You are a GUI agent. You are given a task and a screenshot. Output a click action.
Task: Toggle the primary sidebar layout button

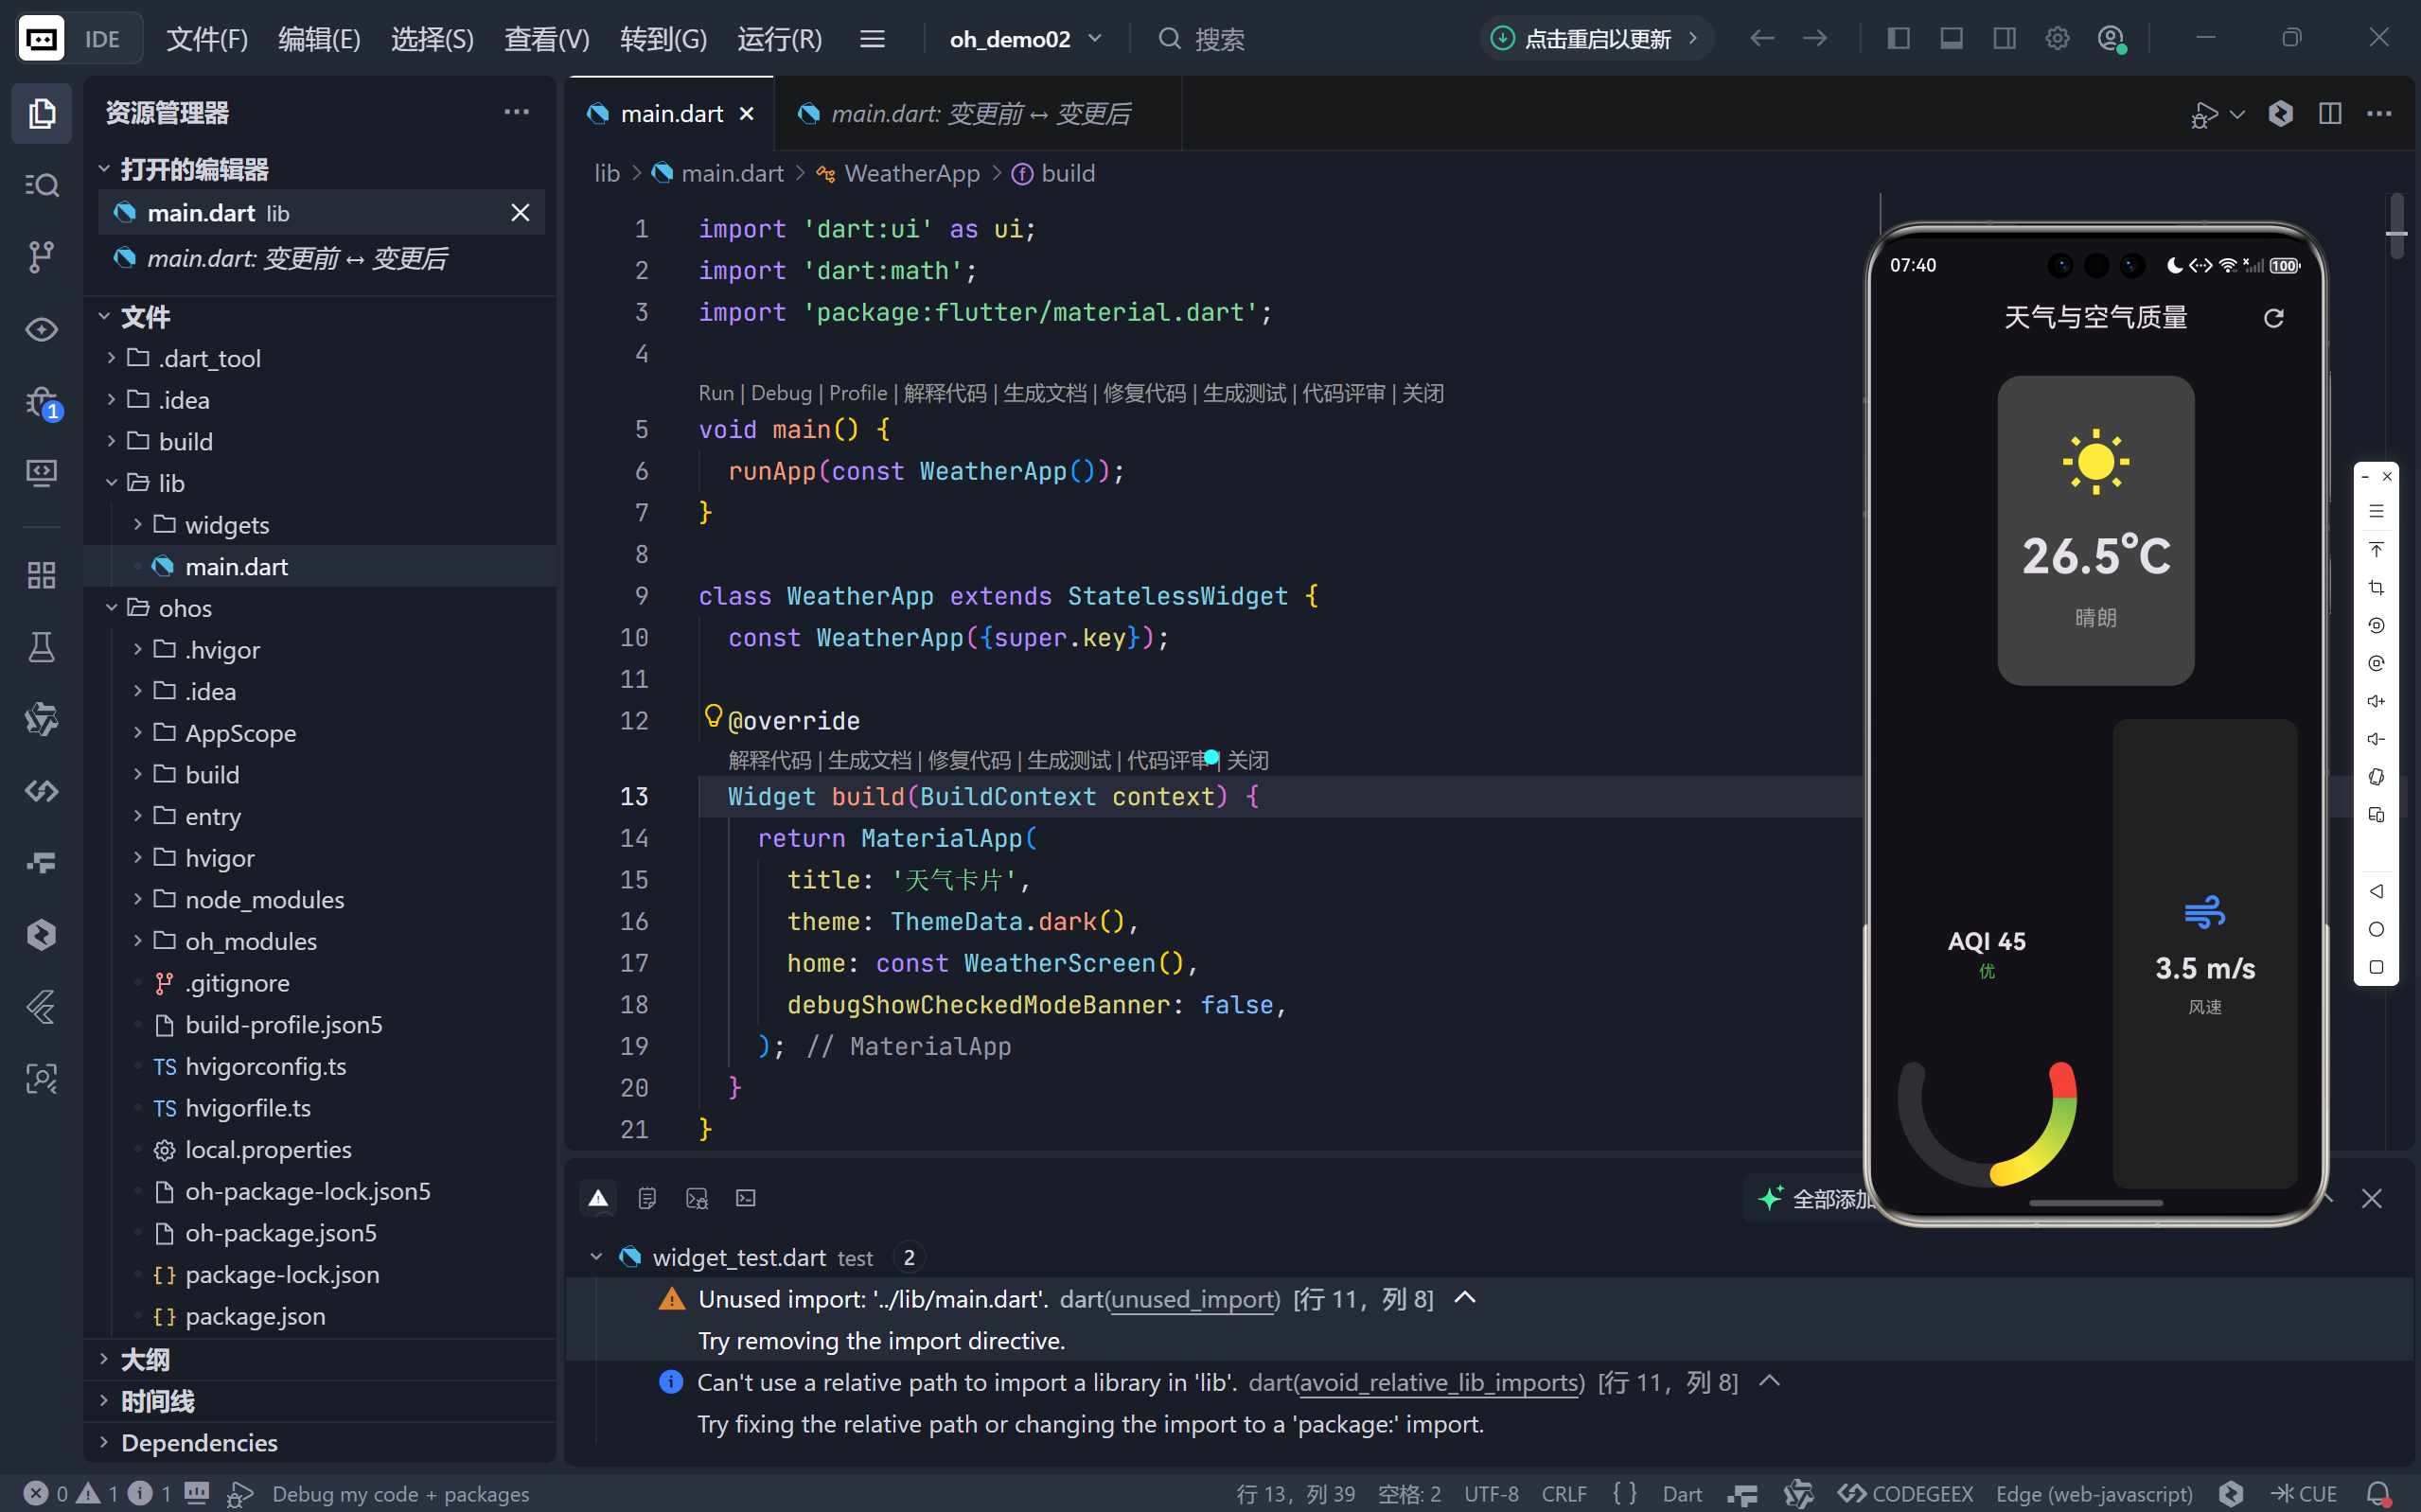(x=1898, y=39)
